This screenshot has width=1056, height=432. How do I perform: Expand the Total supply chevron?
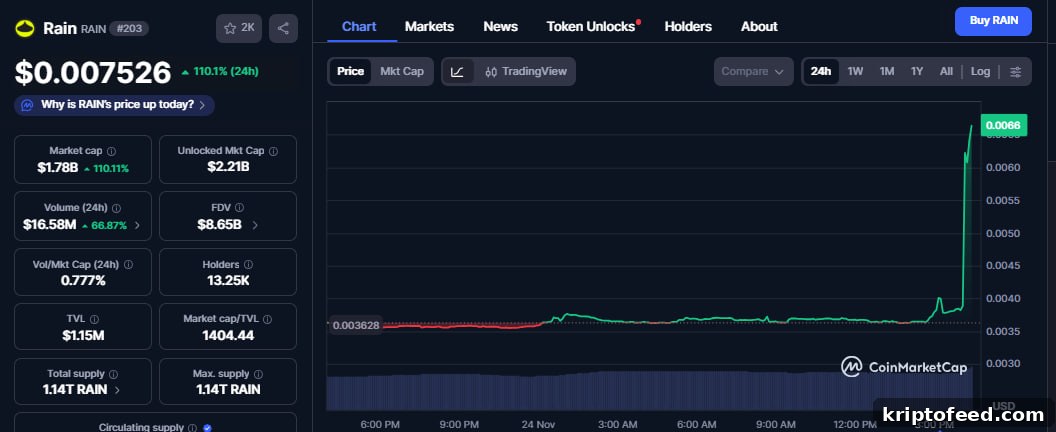117,390
